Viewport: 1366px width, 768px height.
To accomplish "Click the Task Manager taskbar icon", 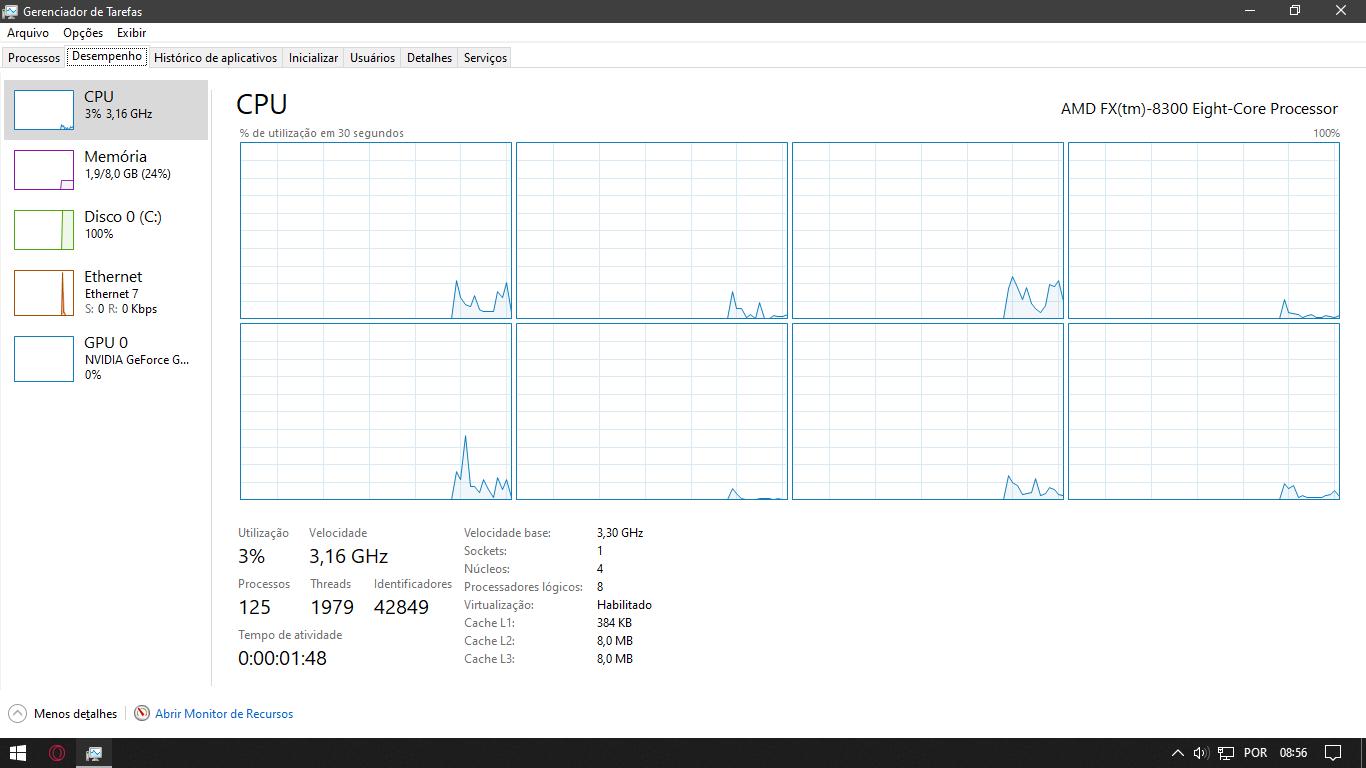I will [x=94, y=753].
